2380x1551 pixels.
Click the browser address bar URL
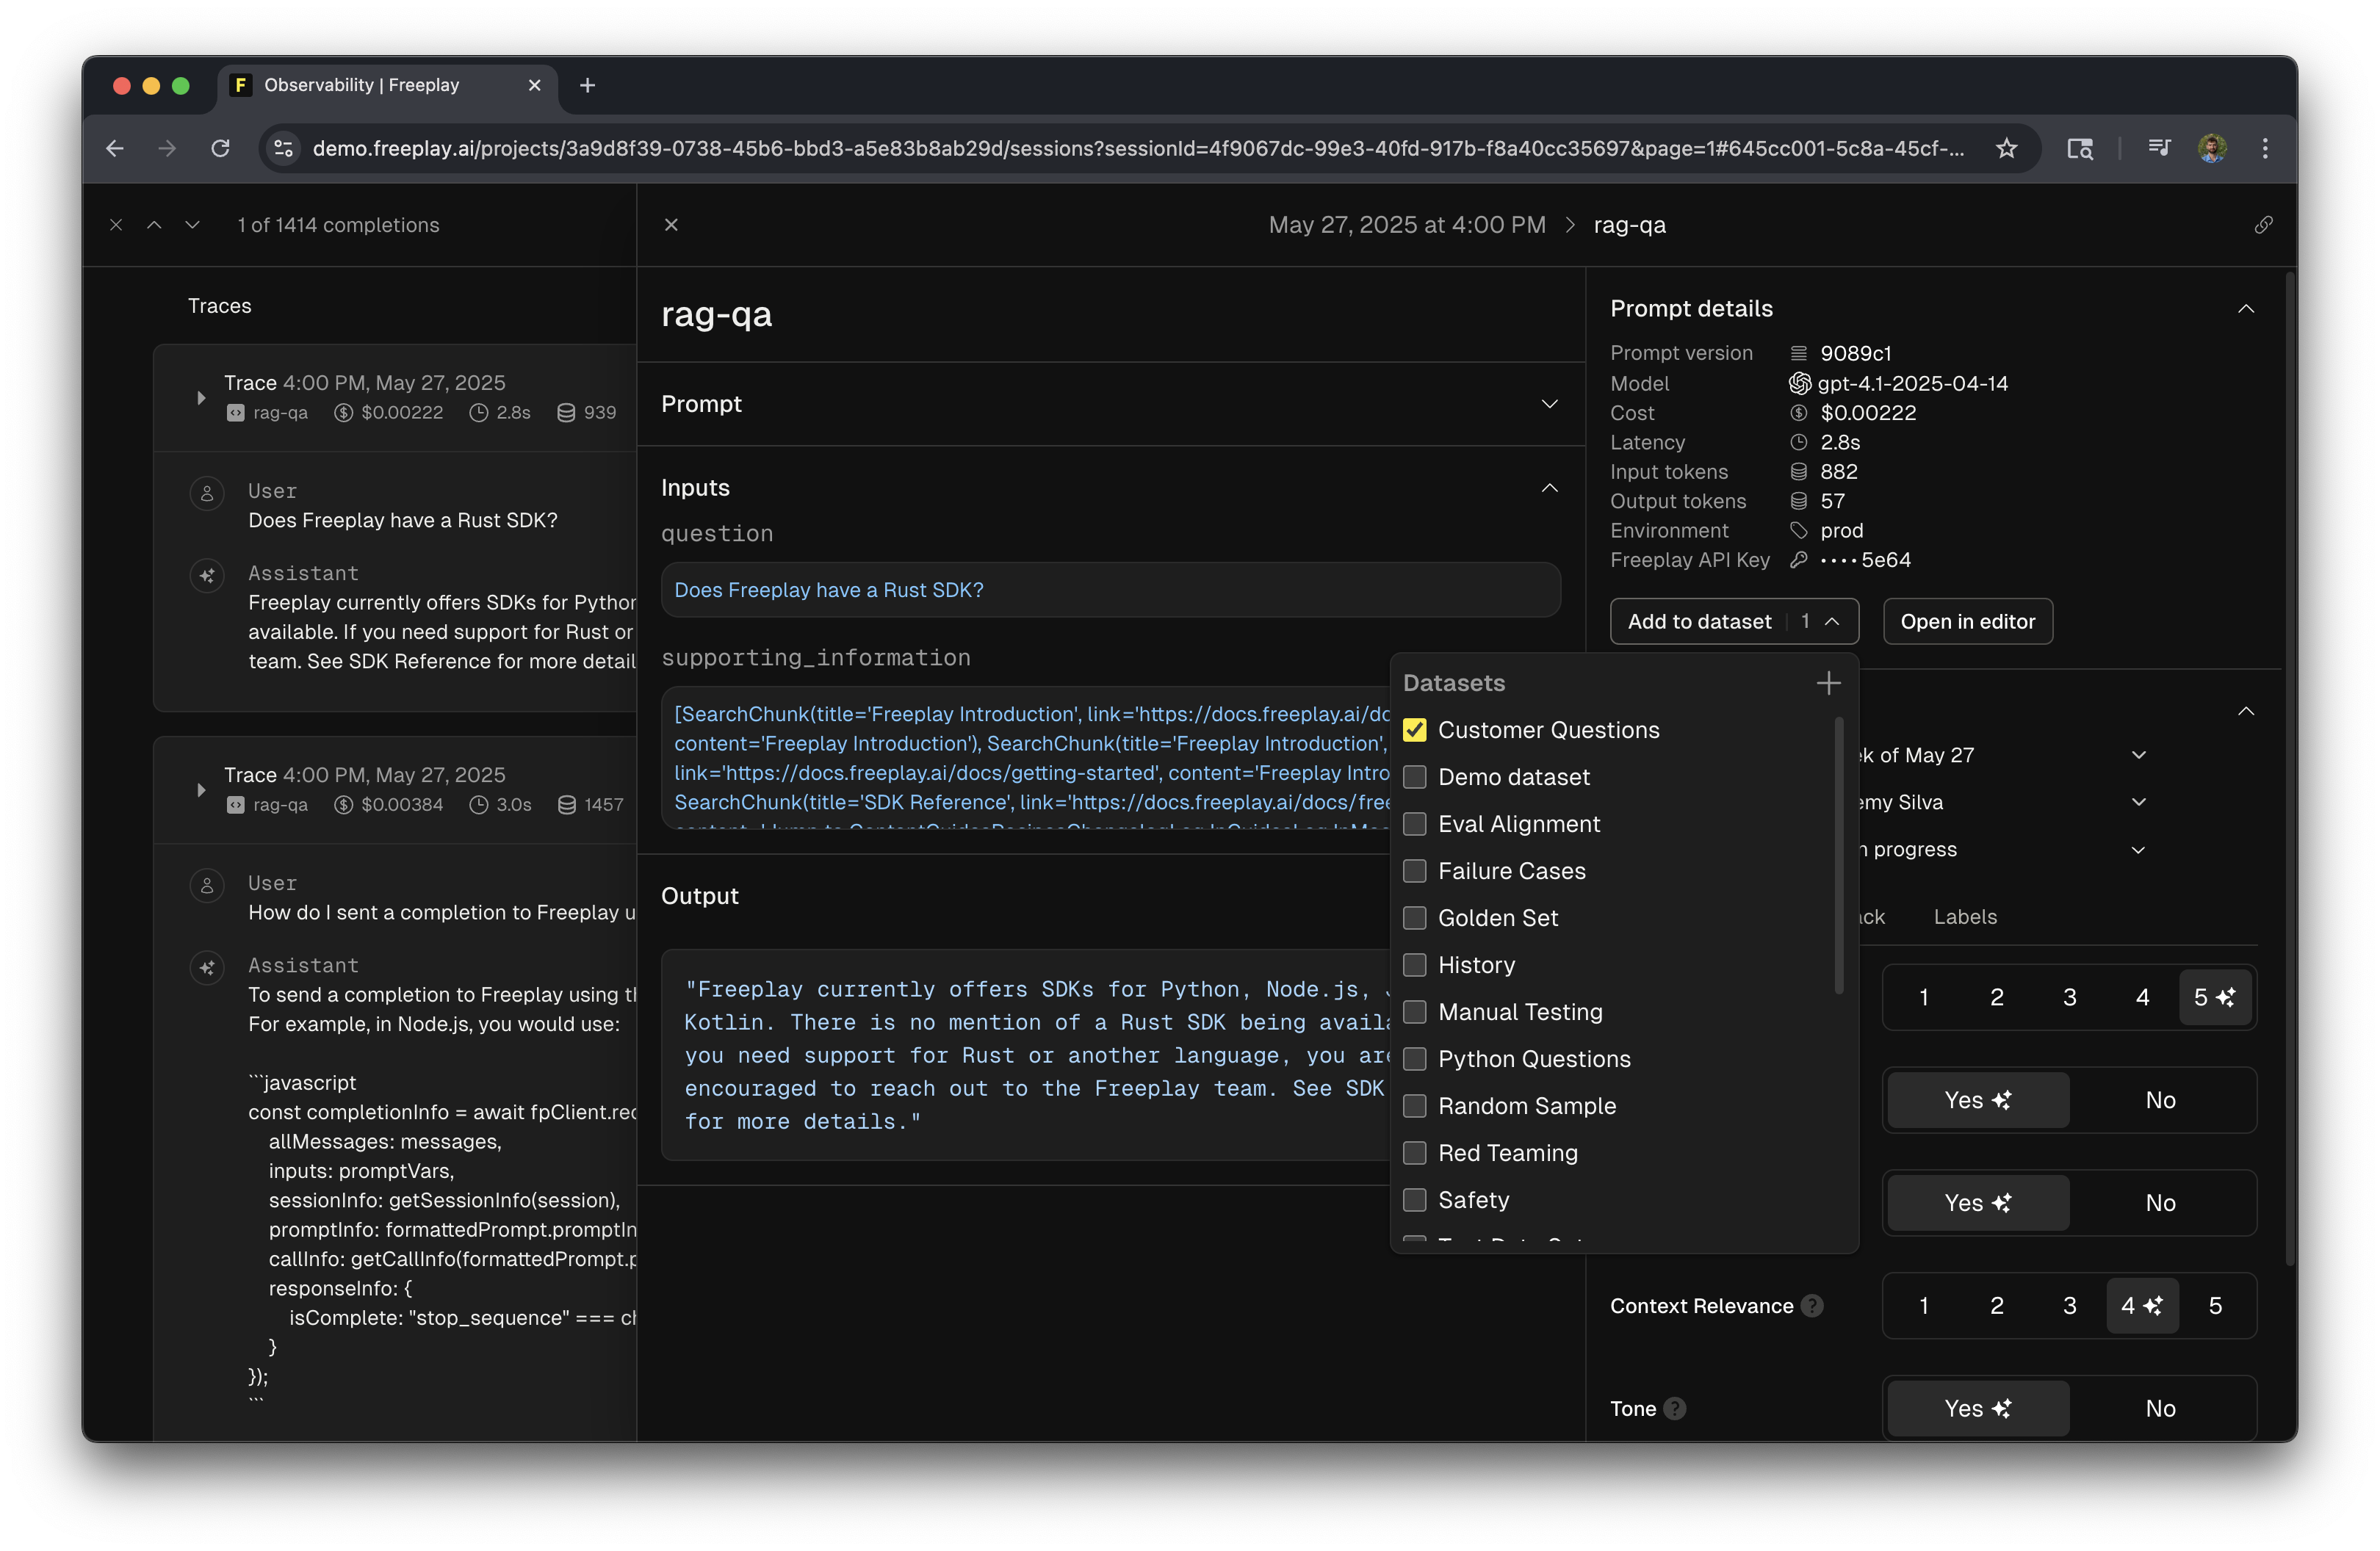(x=1137, y=148)
